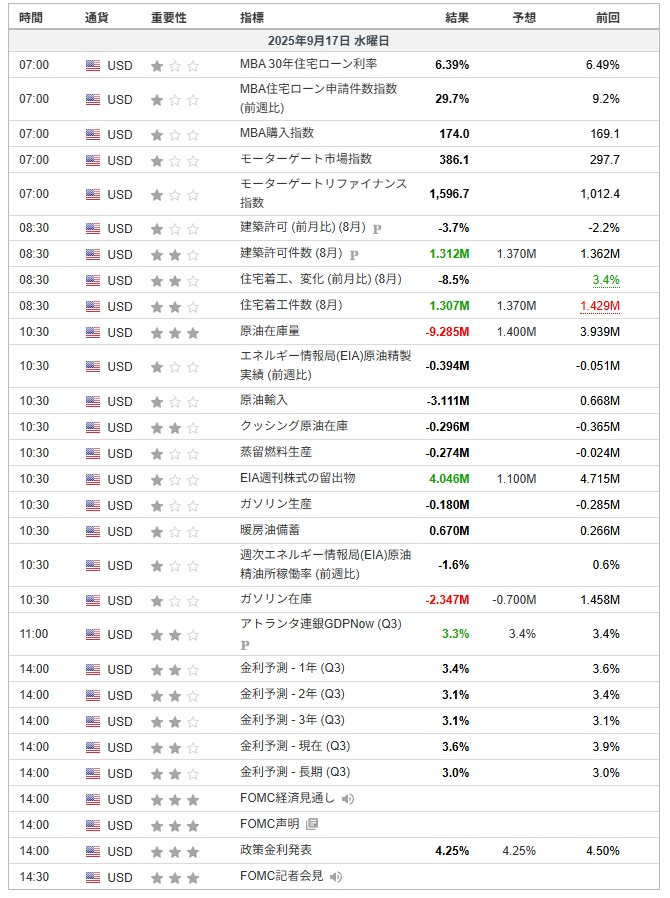Click the US flag in the 原油在庫量 row
The height and width of the screenshot is (898, 670).
[x=93, y=332]
